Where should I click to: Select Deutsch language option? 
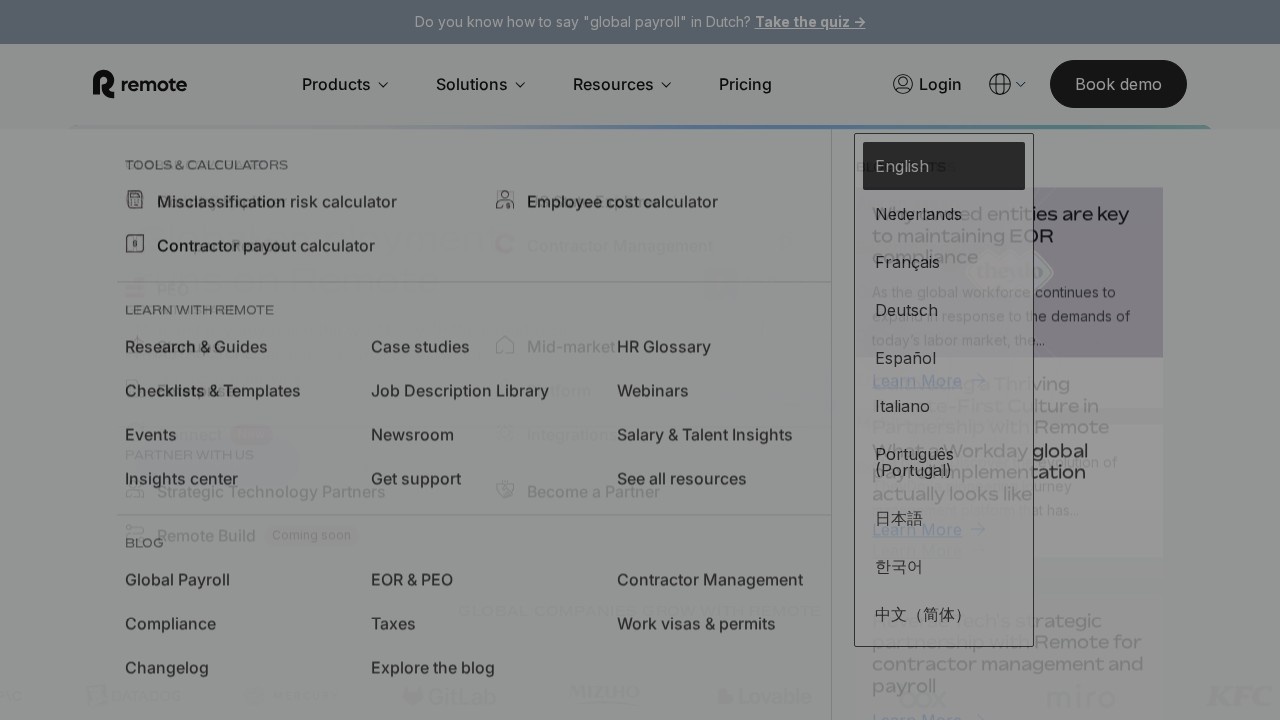[944, 310]
